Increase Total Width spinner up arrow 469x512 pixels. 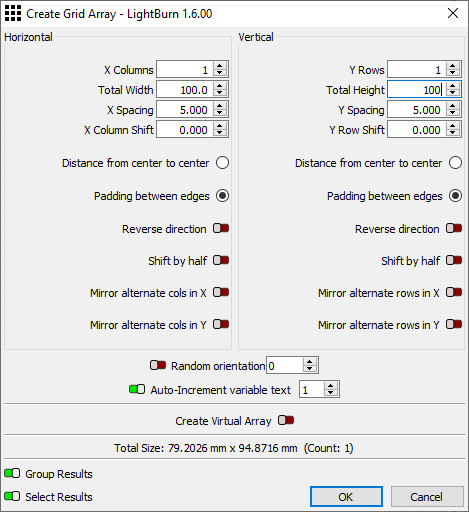(219, 86)
